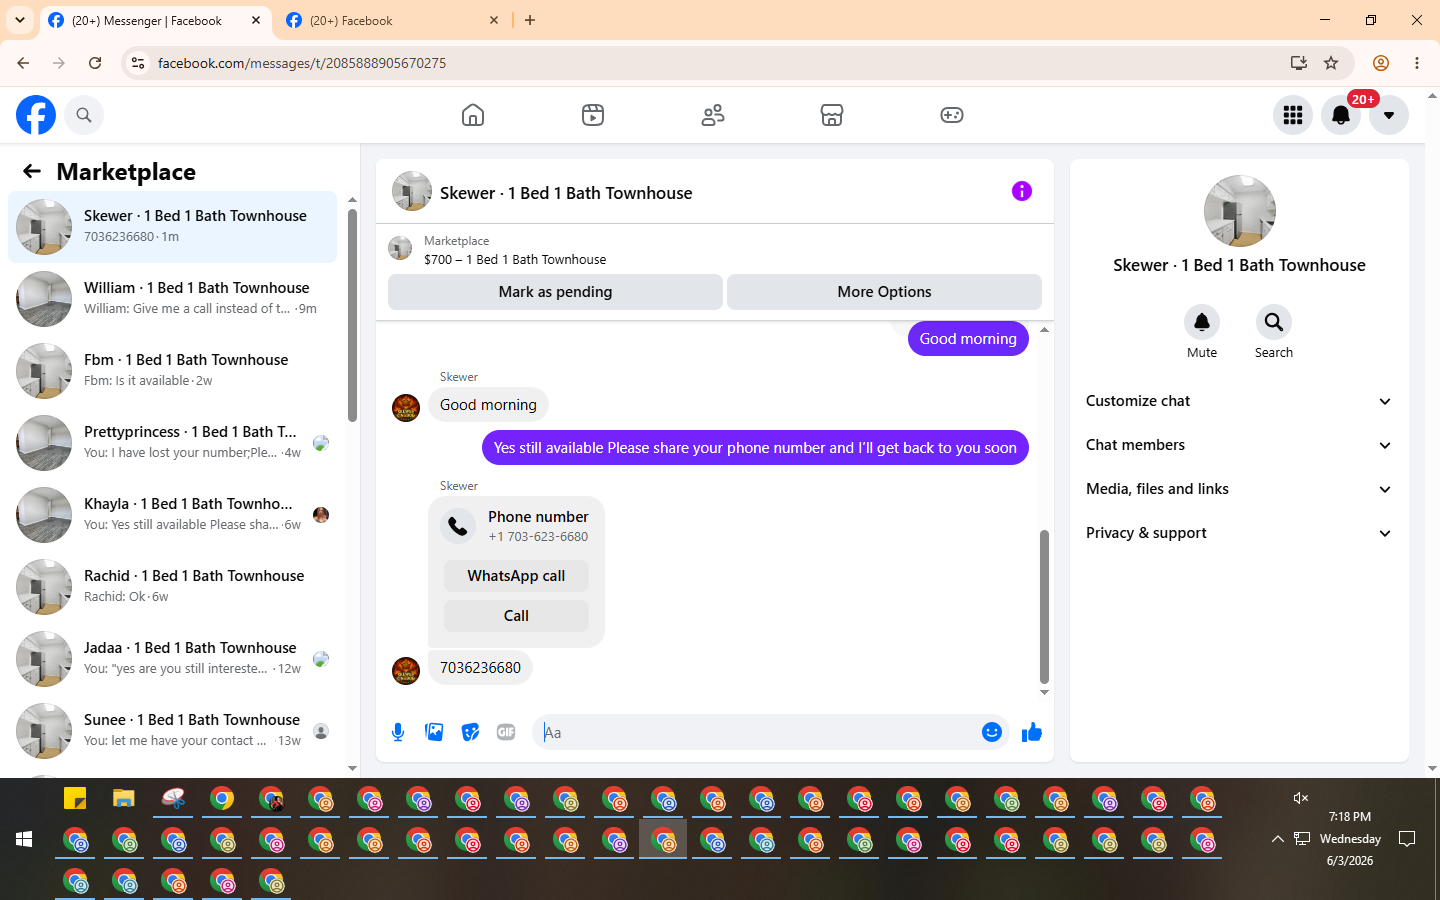Click the browser address bar URL
Screen dimensions: 1440x900
pos(302,63)
